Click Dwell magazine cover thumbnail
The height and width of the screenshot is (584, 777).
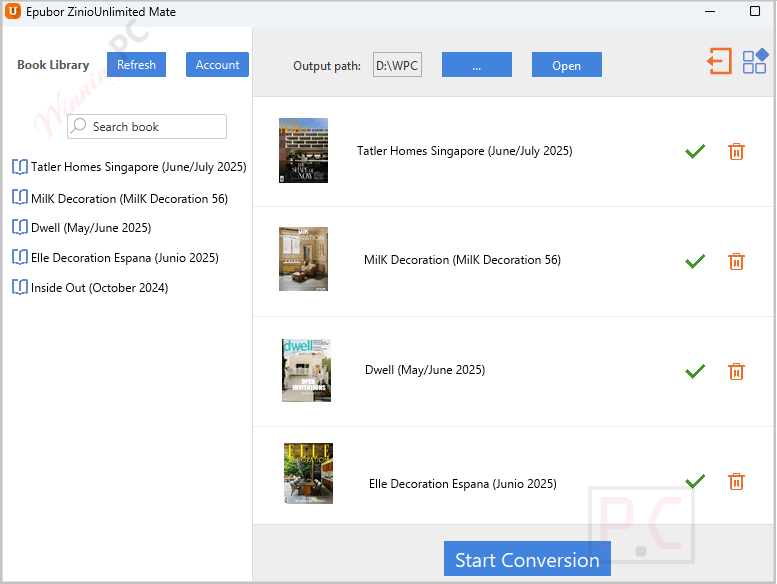tap(306, 370)
